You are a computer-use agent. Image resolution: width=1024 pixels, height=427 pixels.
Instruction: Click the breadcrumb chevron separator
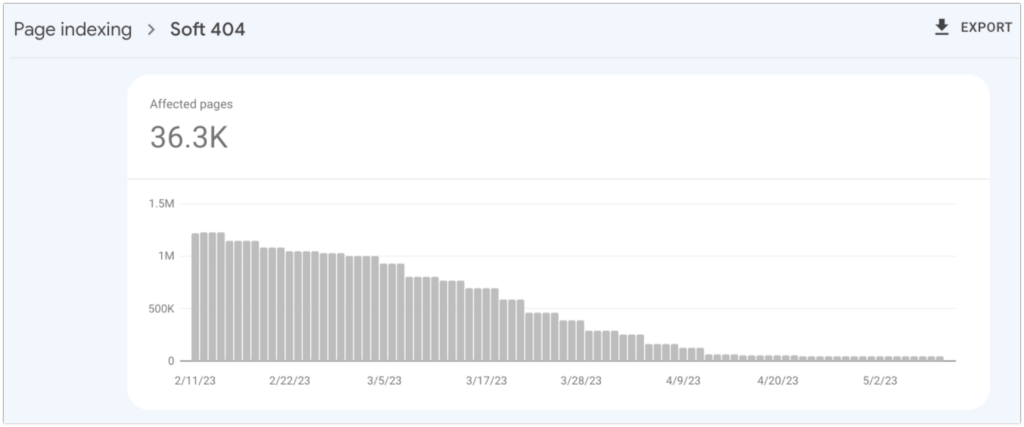[152, 29]
